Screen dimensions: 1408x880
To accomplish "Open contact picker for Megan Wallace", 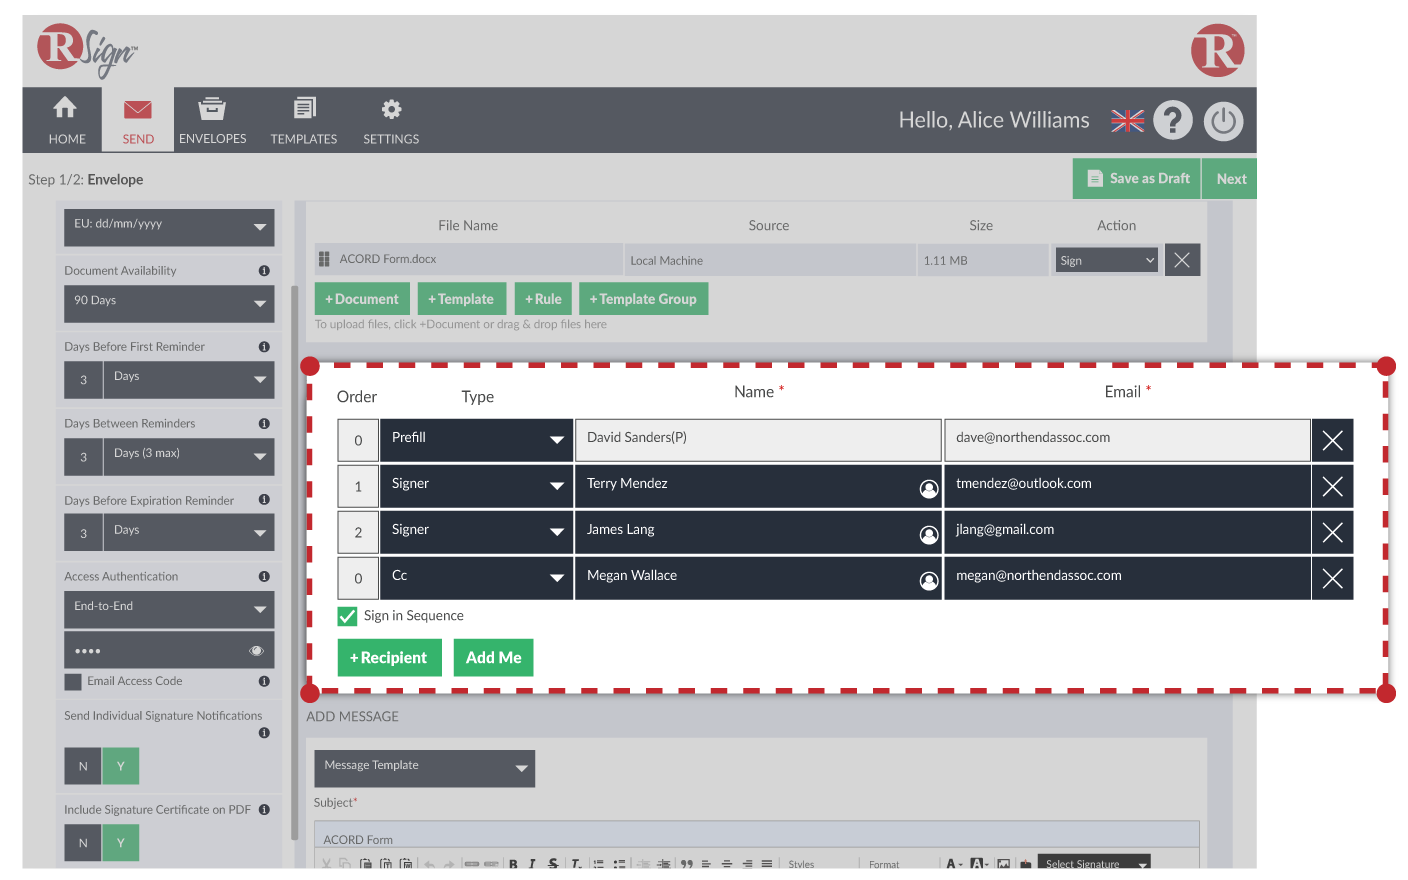I will [x=928, y=580].
